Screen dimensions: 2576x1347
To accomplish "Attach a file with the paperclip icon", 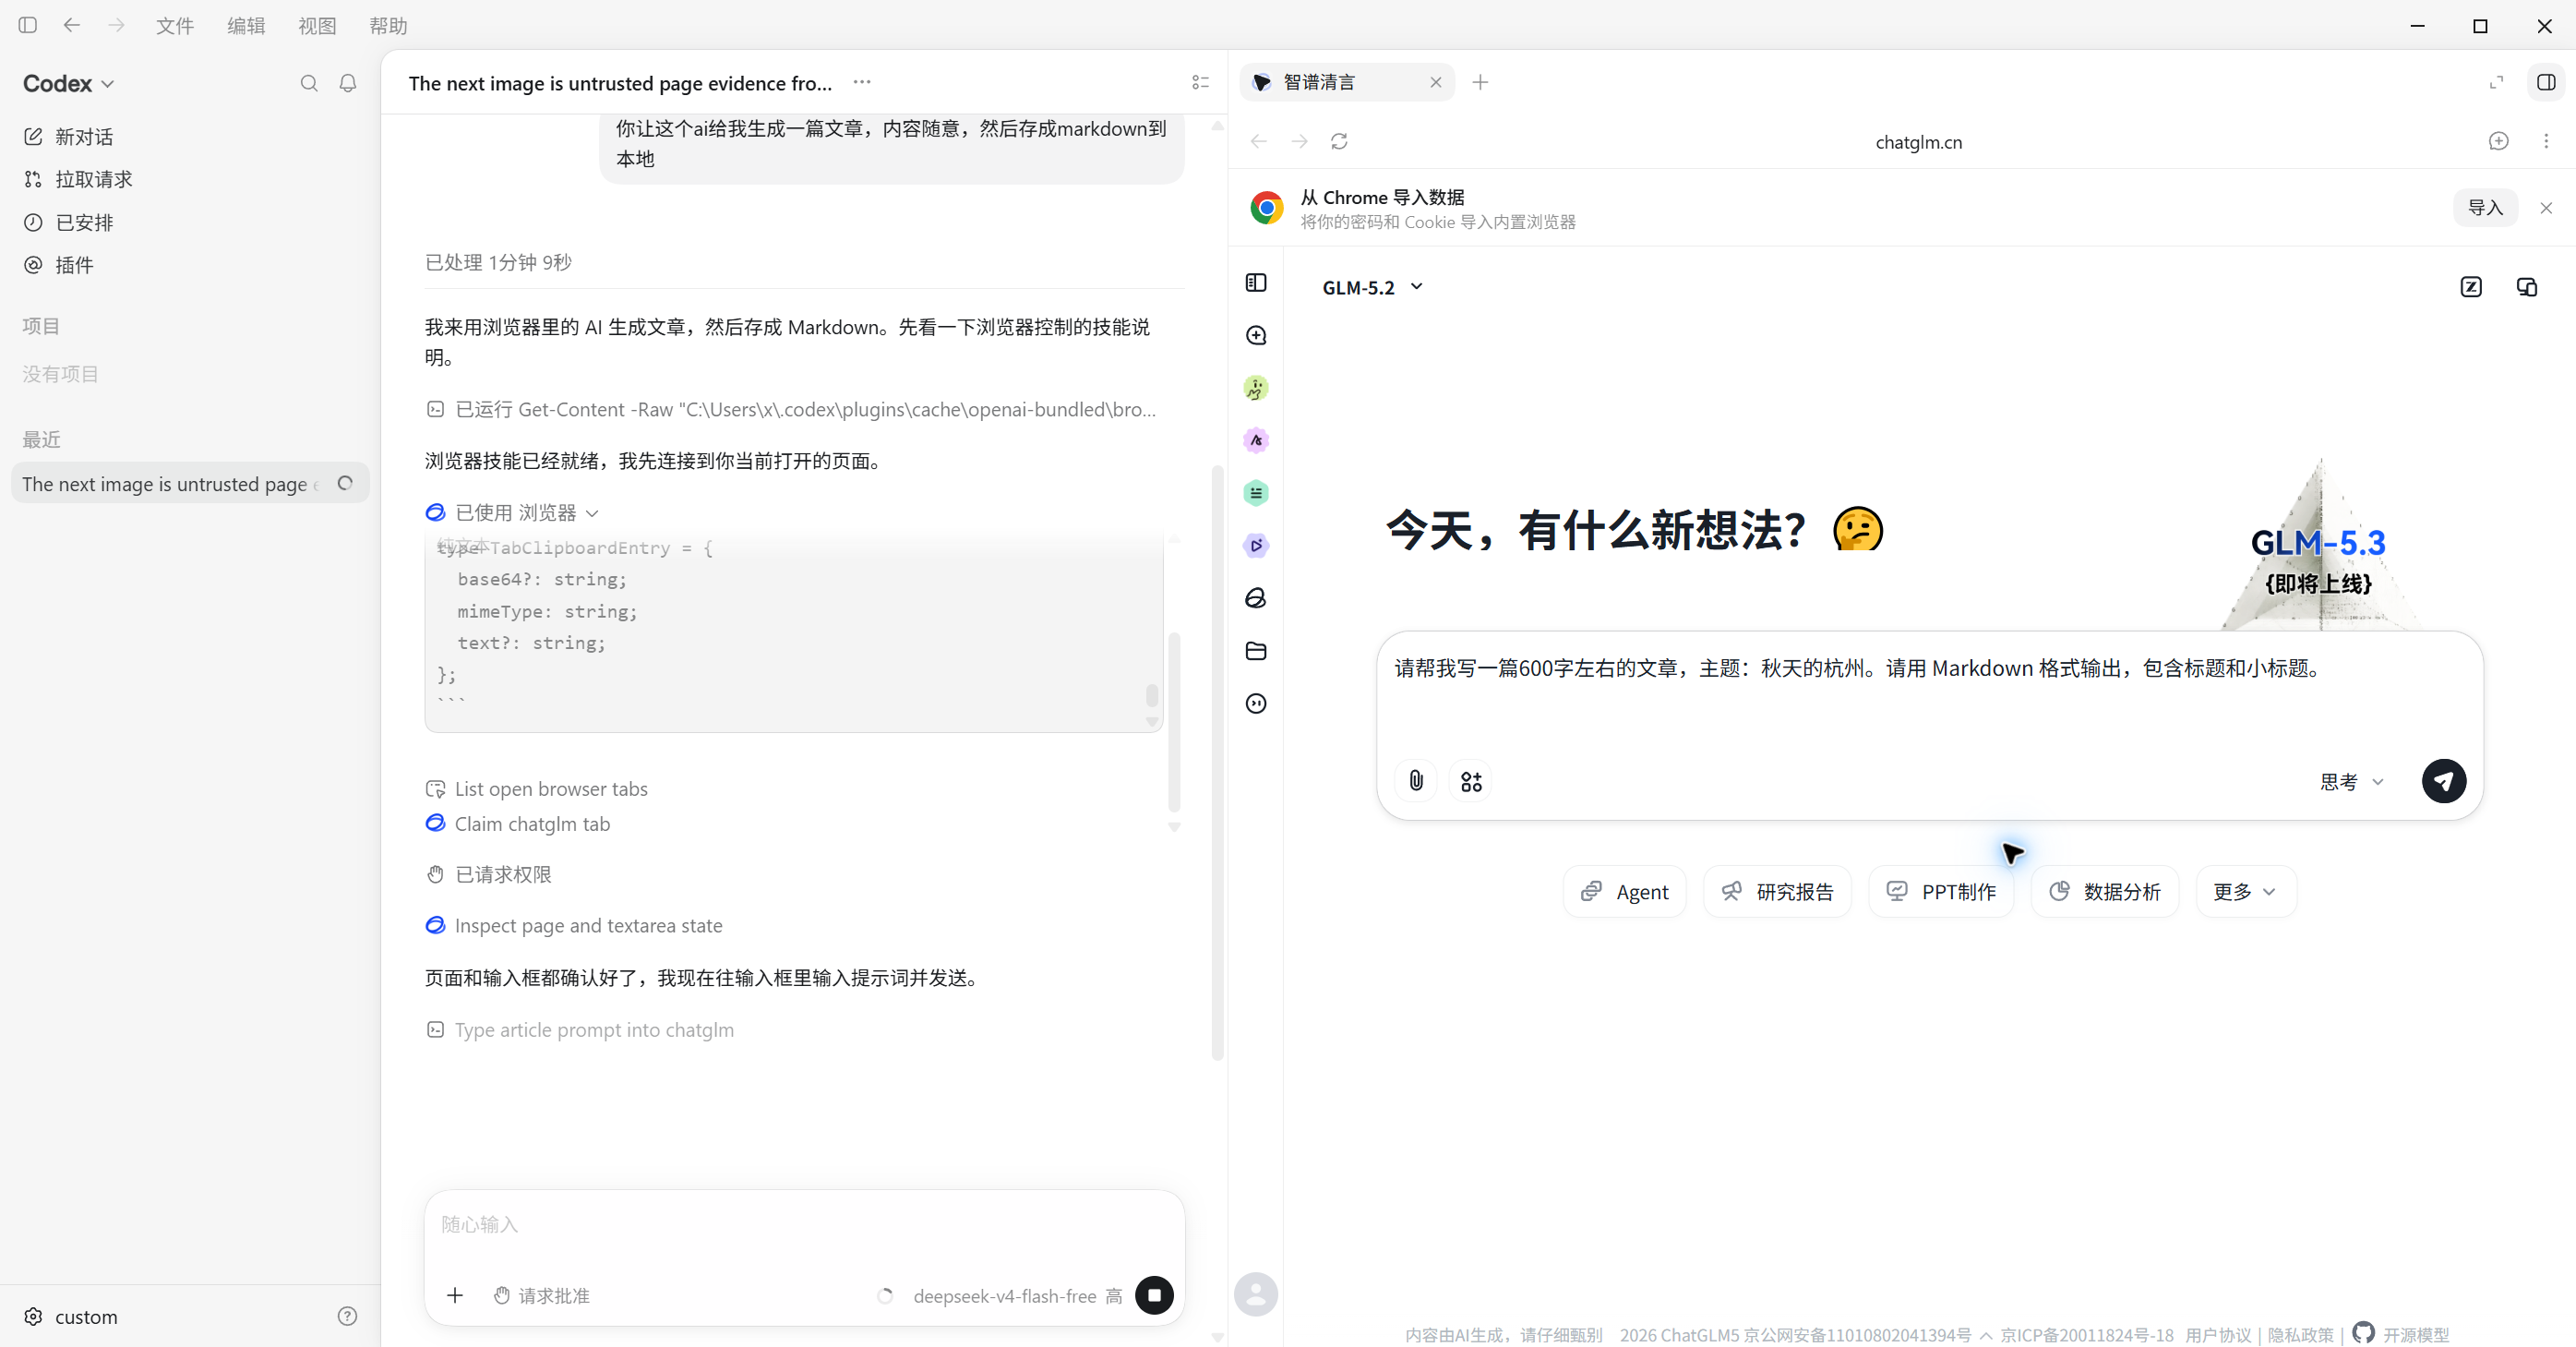I will [x=1416, y=781].
